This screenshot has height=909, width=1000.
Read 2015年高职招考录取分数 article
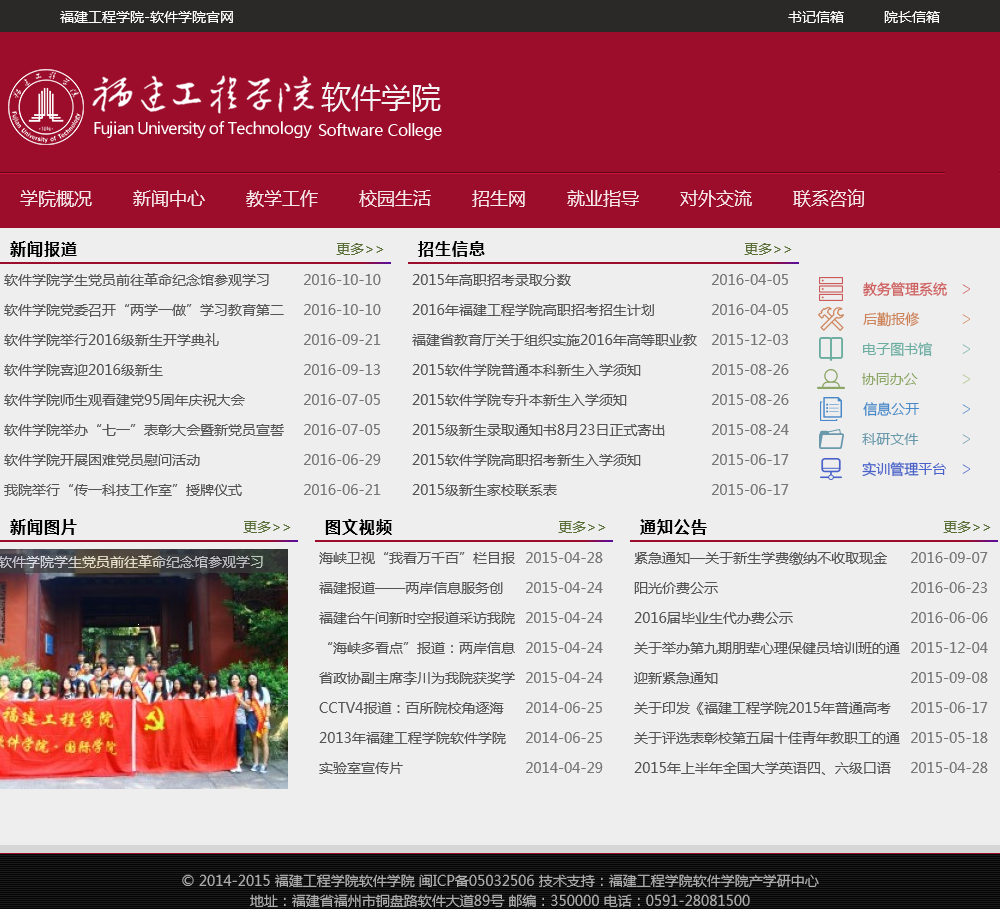pyautogui.click(x=491, y=280)
